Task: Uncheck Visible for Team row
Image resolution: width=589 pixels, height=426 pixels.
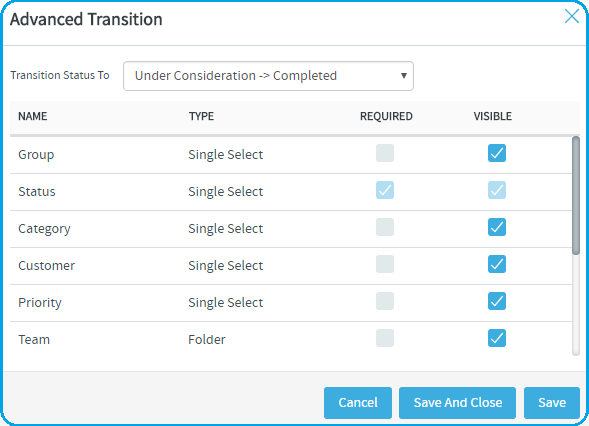Action: coord(497,338)
